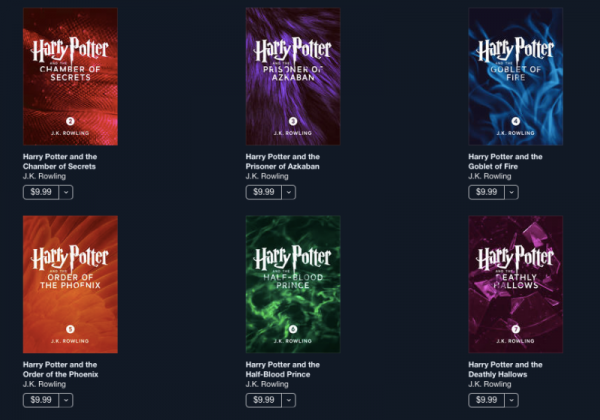Open Chamber of Secrets red cover
This screenshot has height=420, width=600.
point(70,77)
